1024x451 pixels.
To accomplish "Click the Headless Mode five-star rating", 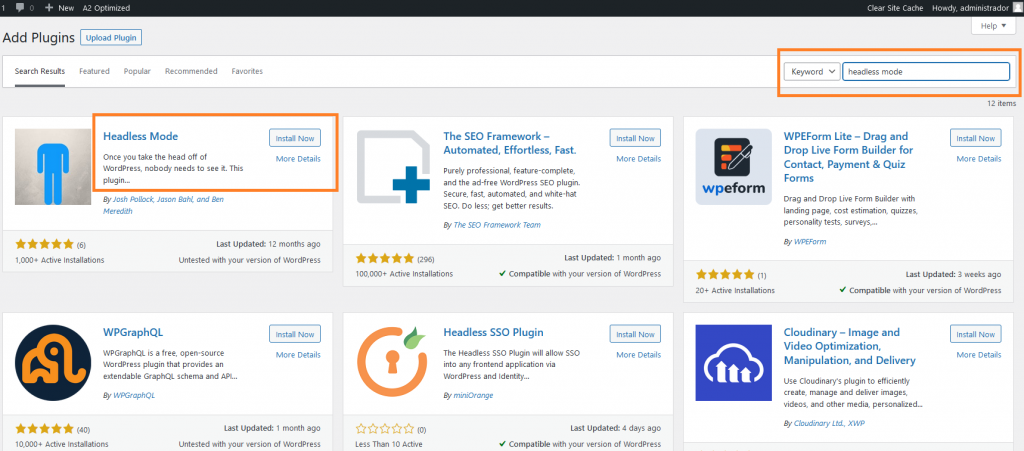I will 44,244.
